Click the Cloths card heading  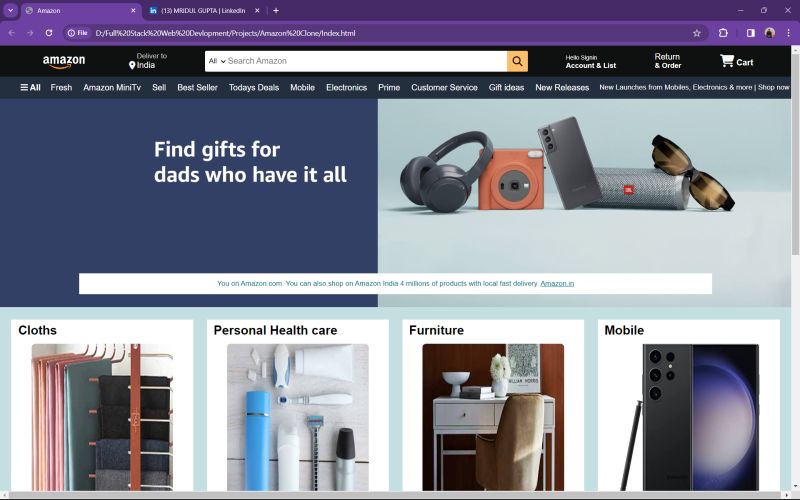[37, 330]
